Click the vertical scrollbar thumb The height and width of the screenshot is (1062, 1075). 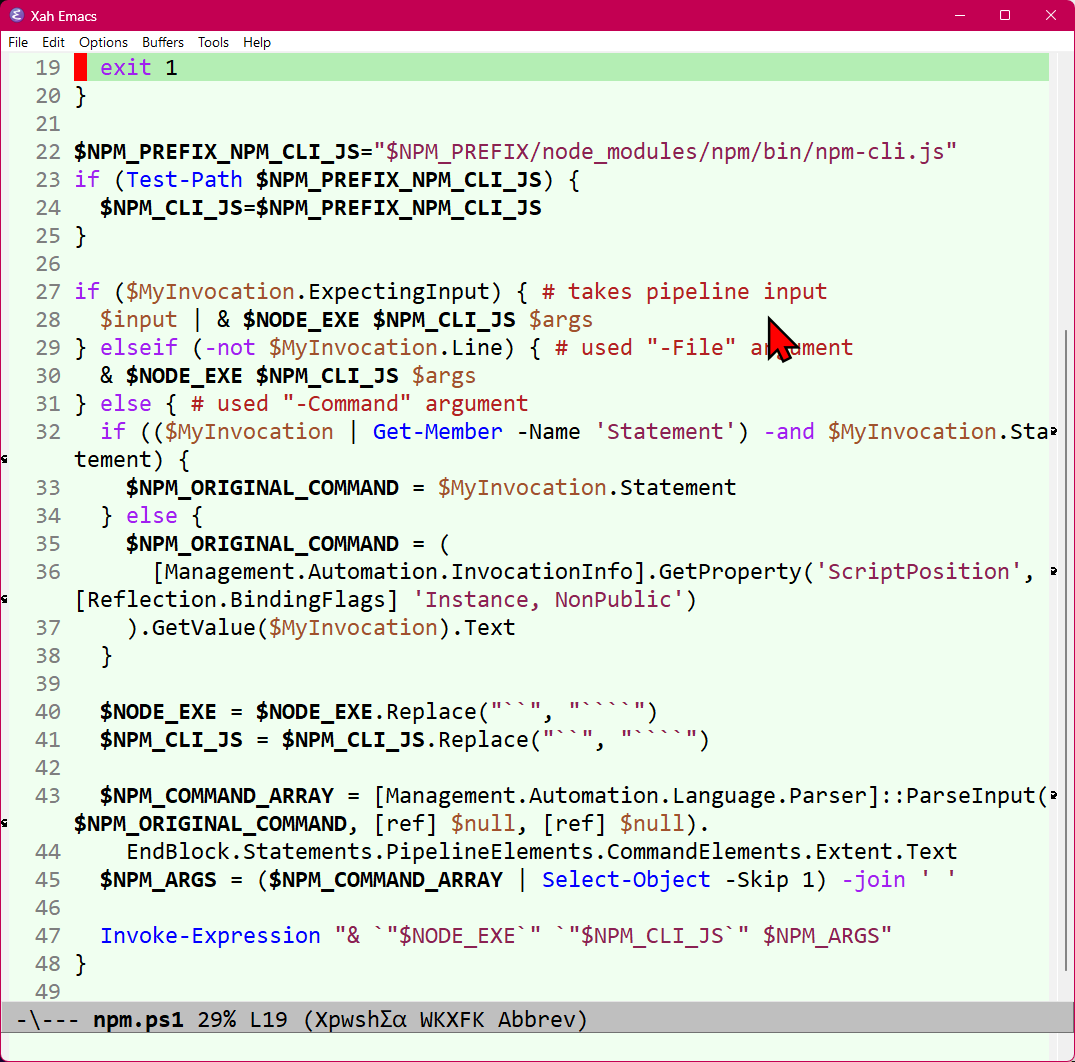(x=1065, y=650)
